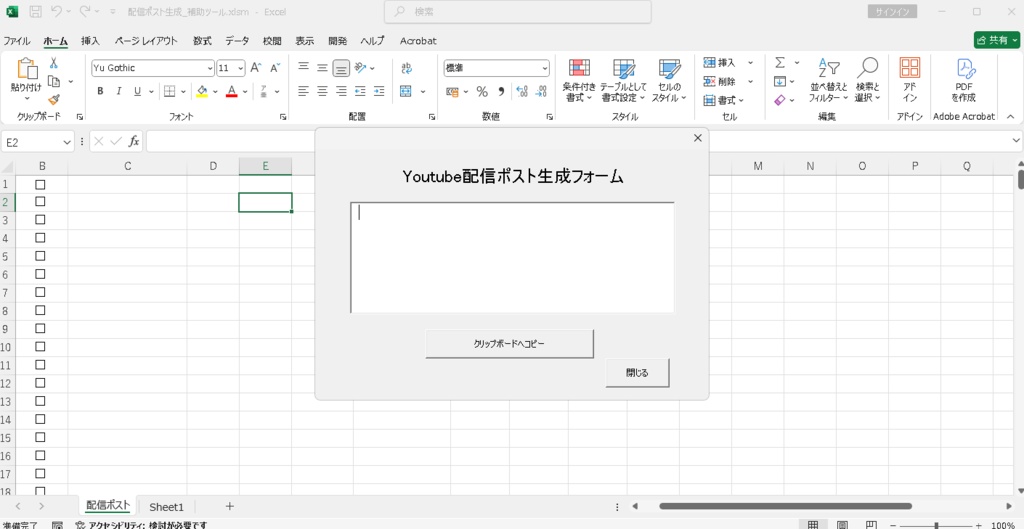Image resolution: width=1024 pixels, height=529 pixels.
Task: Check the checkbox in row 9
Action: [40, 329]
